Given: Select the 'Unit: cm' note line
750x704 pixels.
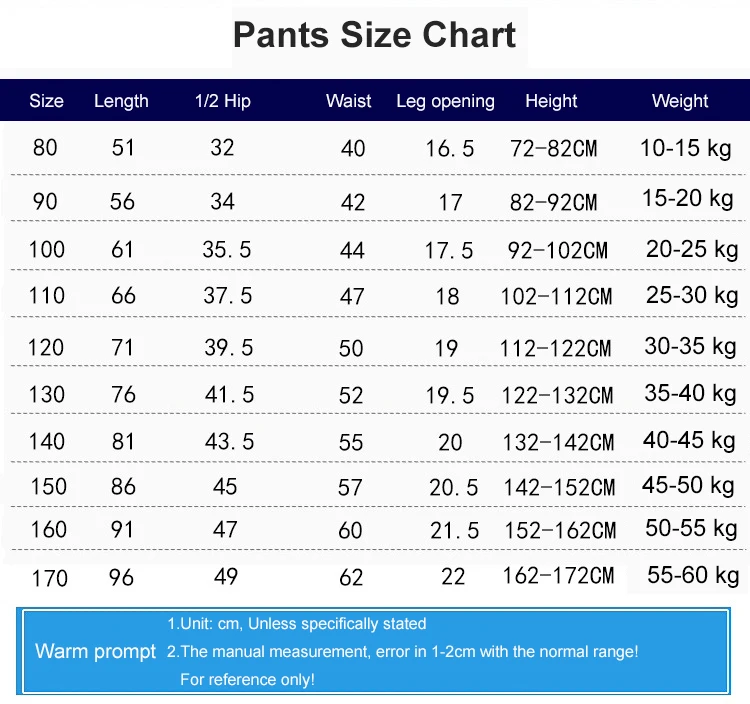Looking at the screenshot, I should pyautogui.click(x=297, y=624).
